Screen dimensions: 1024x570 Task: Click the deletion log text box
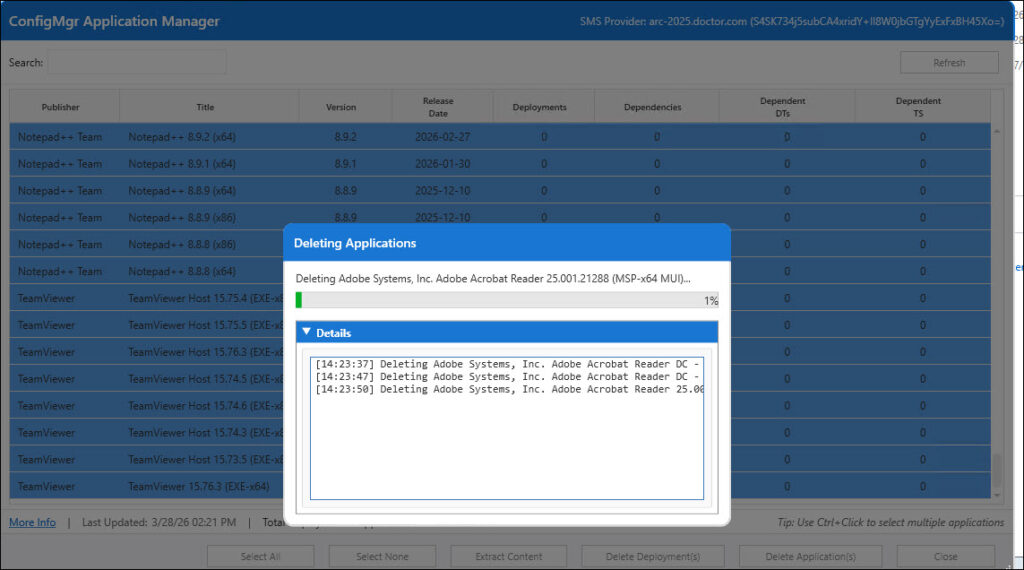pyautogui.click(x=507, y=440)
